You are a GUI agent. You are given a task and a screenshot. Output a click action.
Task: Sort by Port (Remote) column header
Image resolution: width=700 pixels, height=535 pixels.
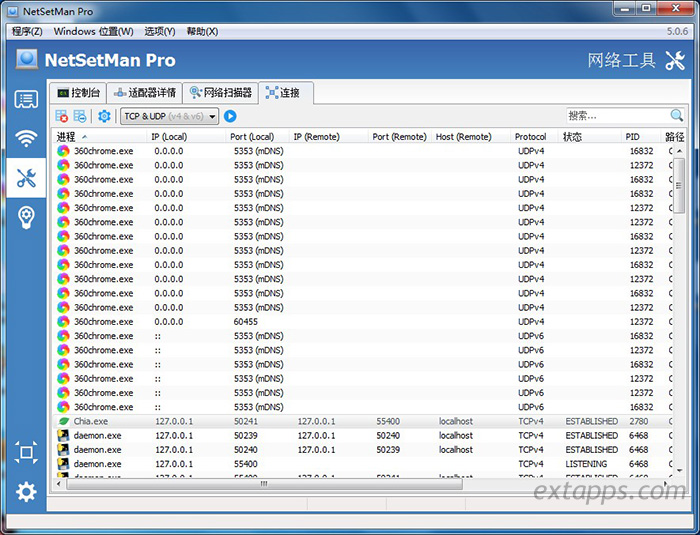click(400, 137)
